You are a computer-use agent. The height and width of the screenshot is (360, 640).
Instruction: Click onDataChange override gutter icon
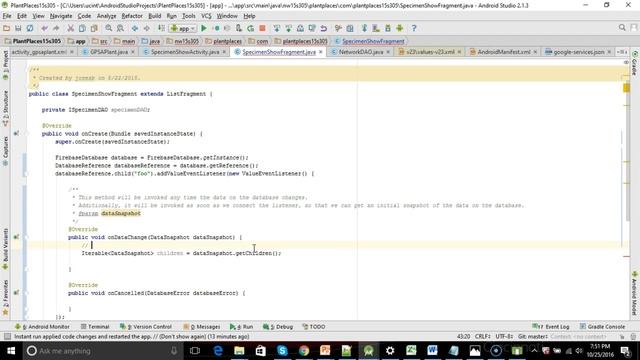(16, 237)
